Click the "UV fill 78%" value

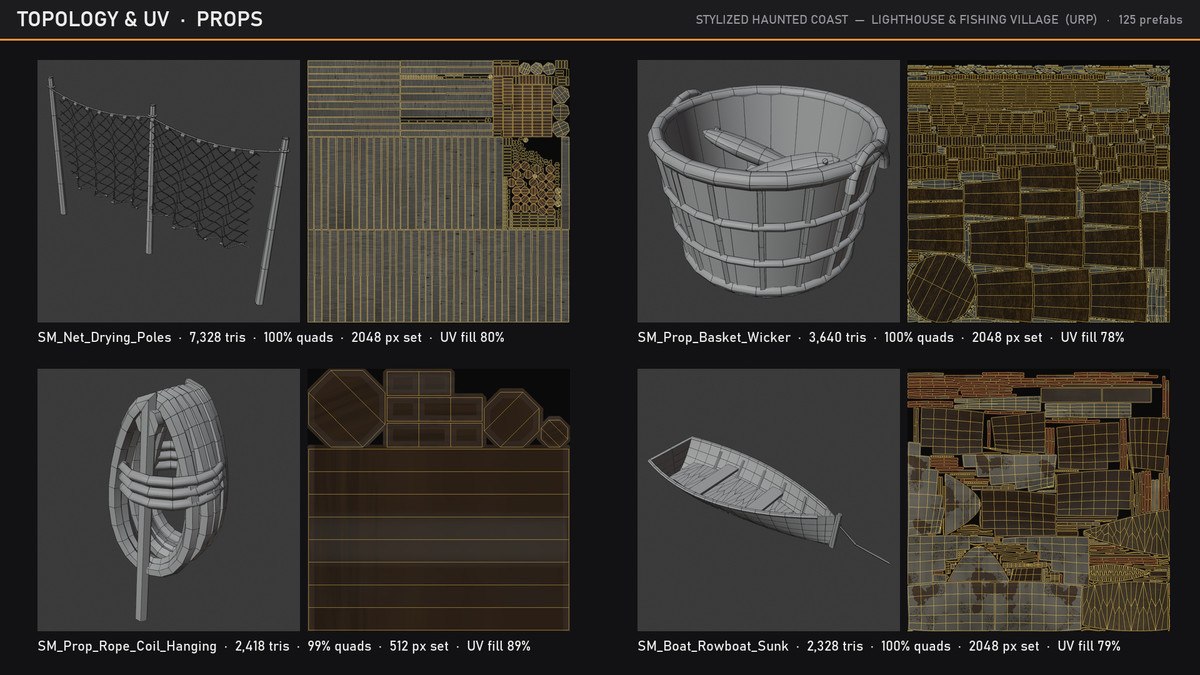[x=1093, y=338]
